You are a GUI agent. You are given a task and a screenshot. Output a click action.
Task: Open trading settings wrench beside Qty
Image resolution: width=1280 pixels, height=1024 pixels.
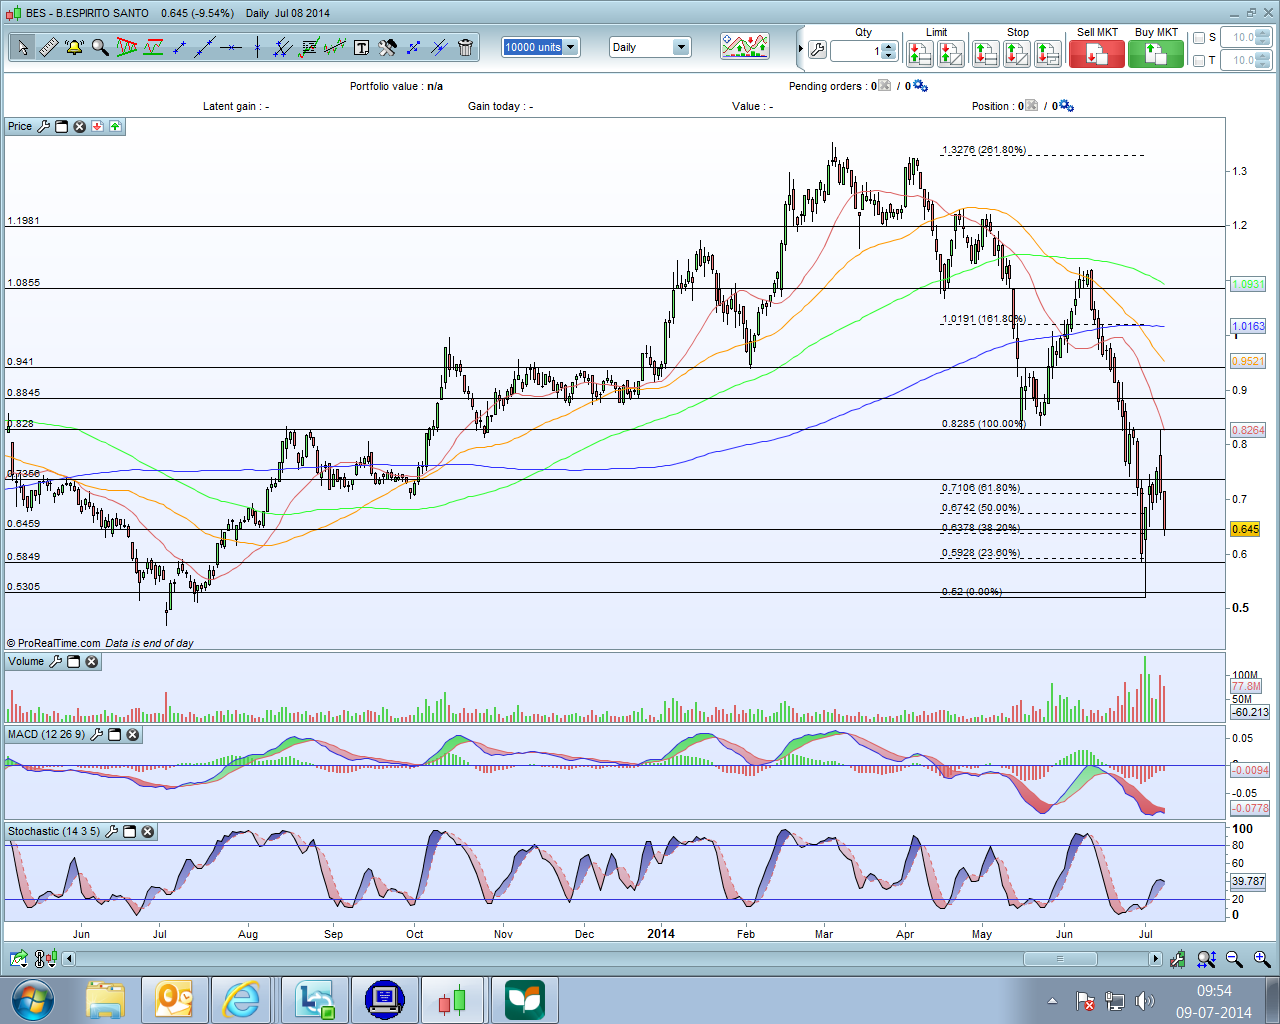[x=817, y=50]
